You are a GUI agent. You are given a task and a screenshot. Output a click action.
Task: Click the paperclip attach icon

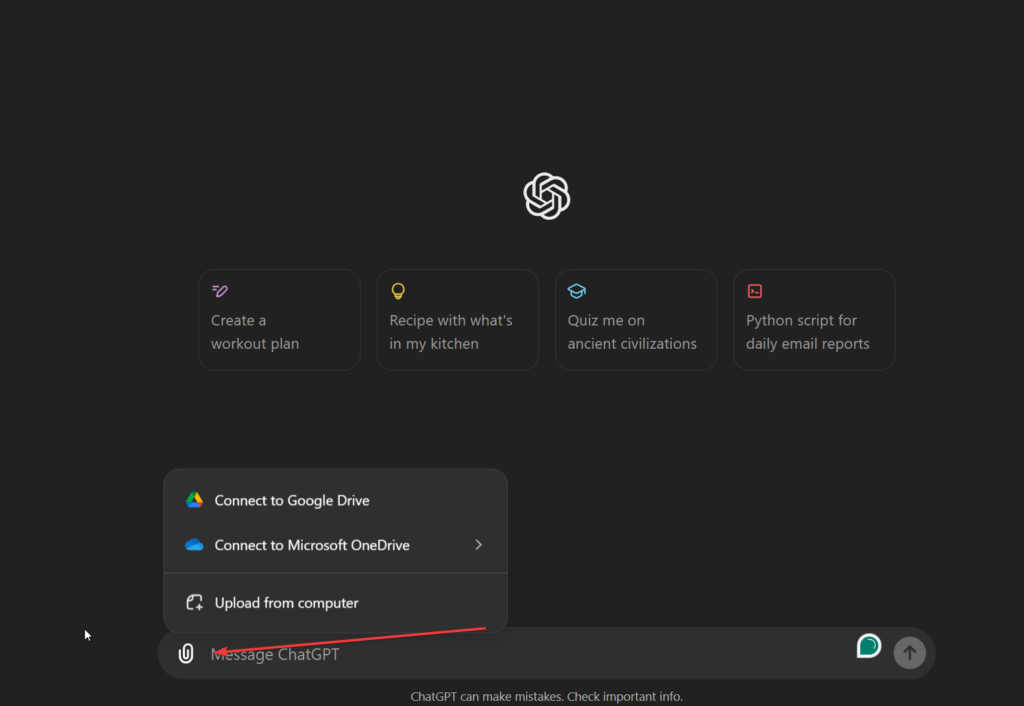[186, 653]
